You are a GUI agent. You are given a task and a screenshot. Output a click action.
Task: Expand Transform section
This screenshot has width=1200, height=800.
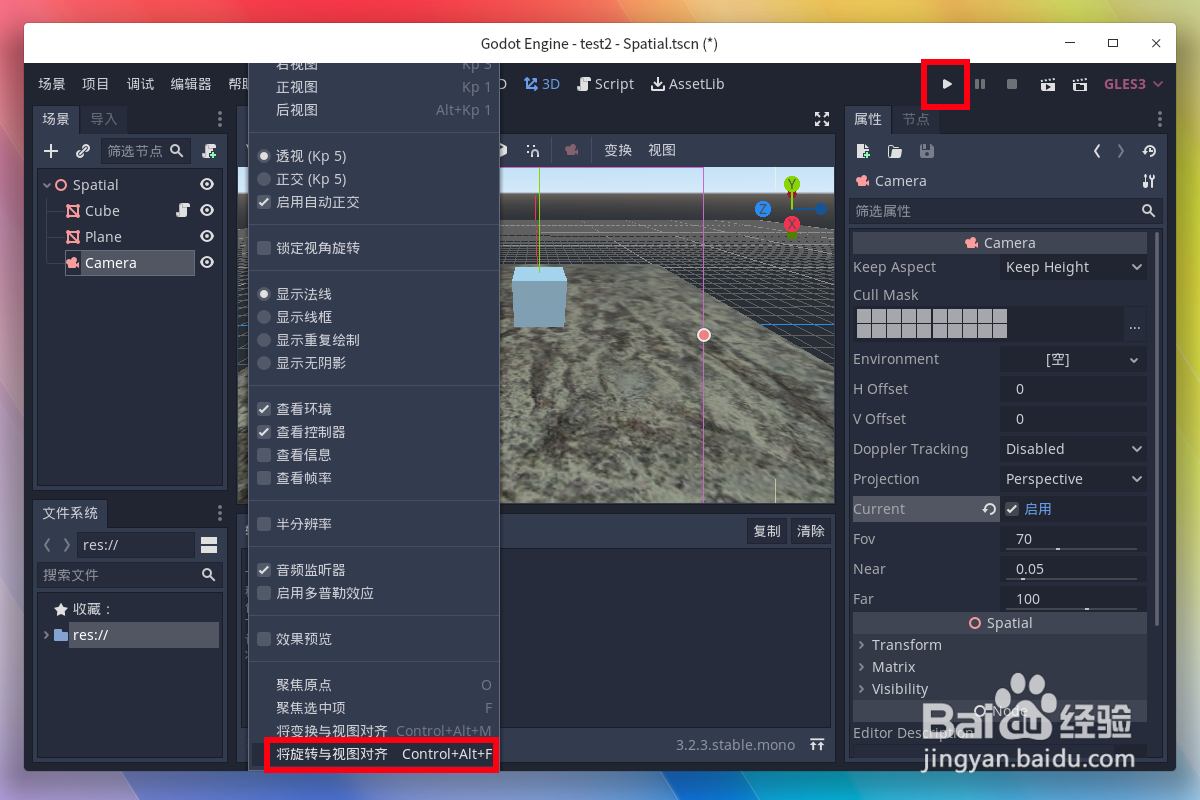(x=999, y=645)
